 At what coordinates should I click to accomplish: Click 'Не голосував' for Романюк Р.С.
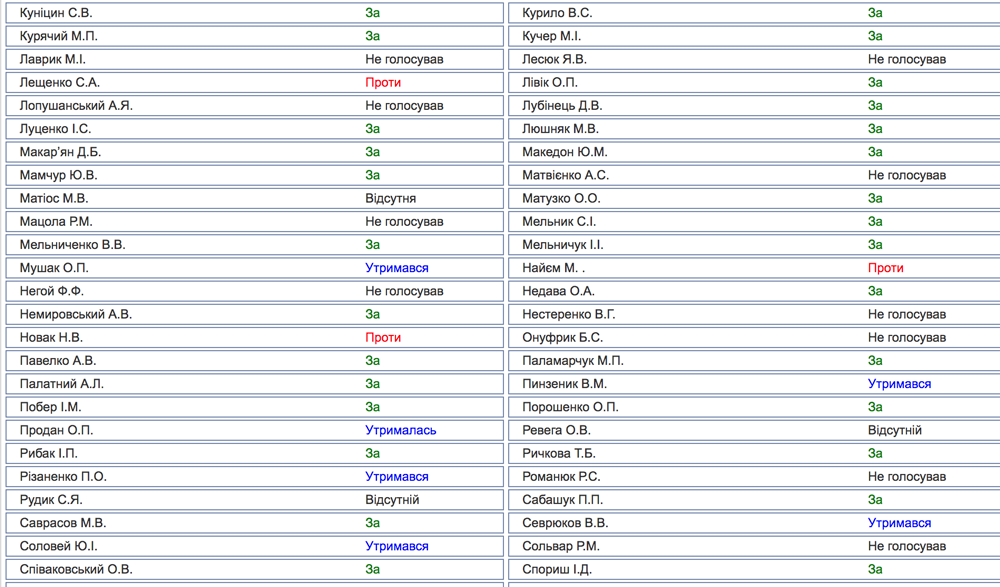(907, 477)
